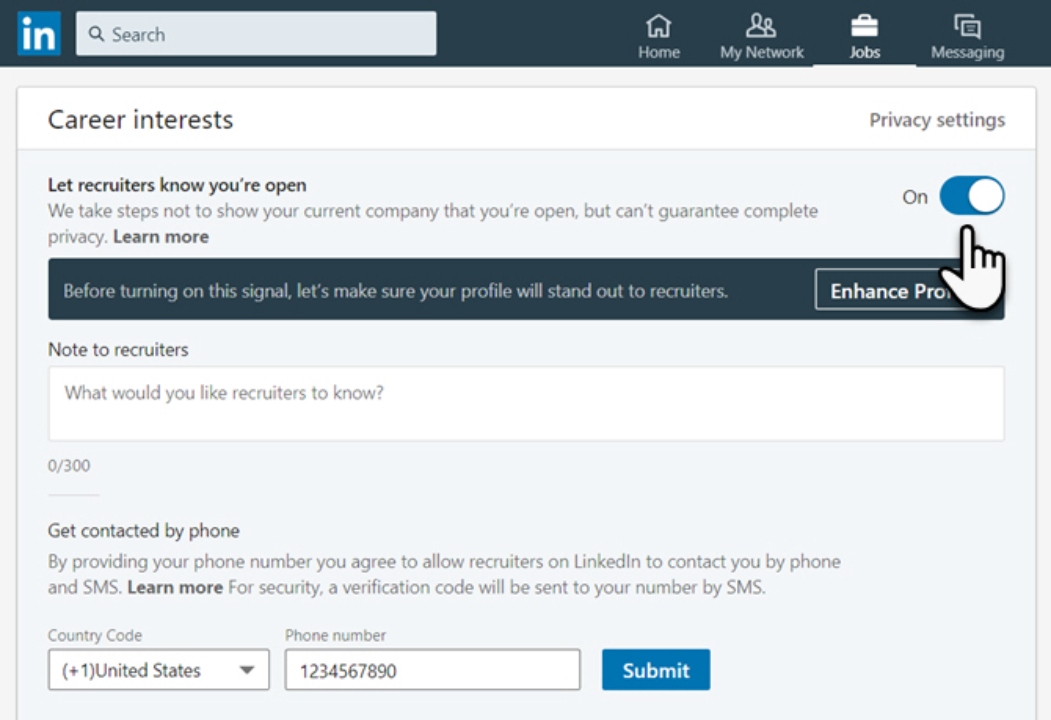Expand the Country Code dropdown
This screenshot has height=720, width=1051.
[x=159, y=669]
